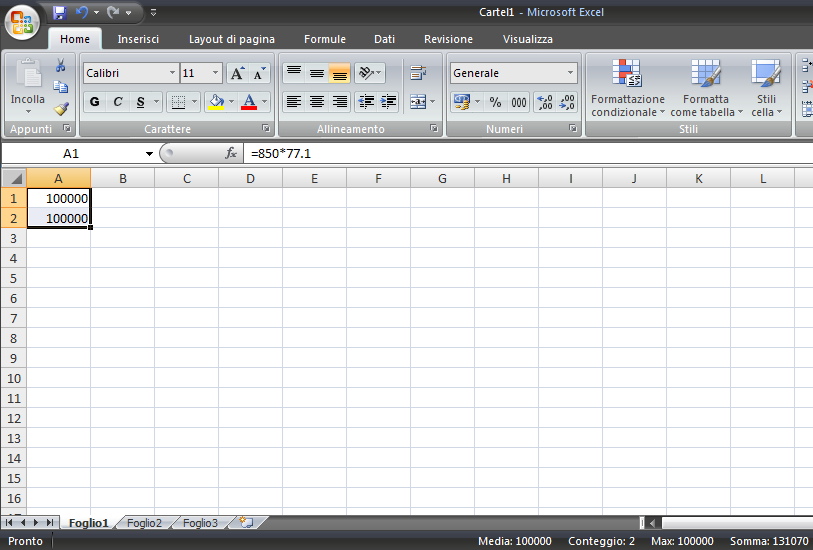Open text orientation options
The image size is (813, 550).
point(370,73)
